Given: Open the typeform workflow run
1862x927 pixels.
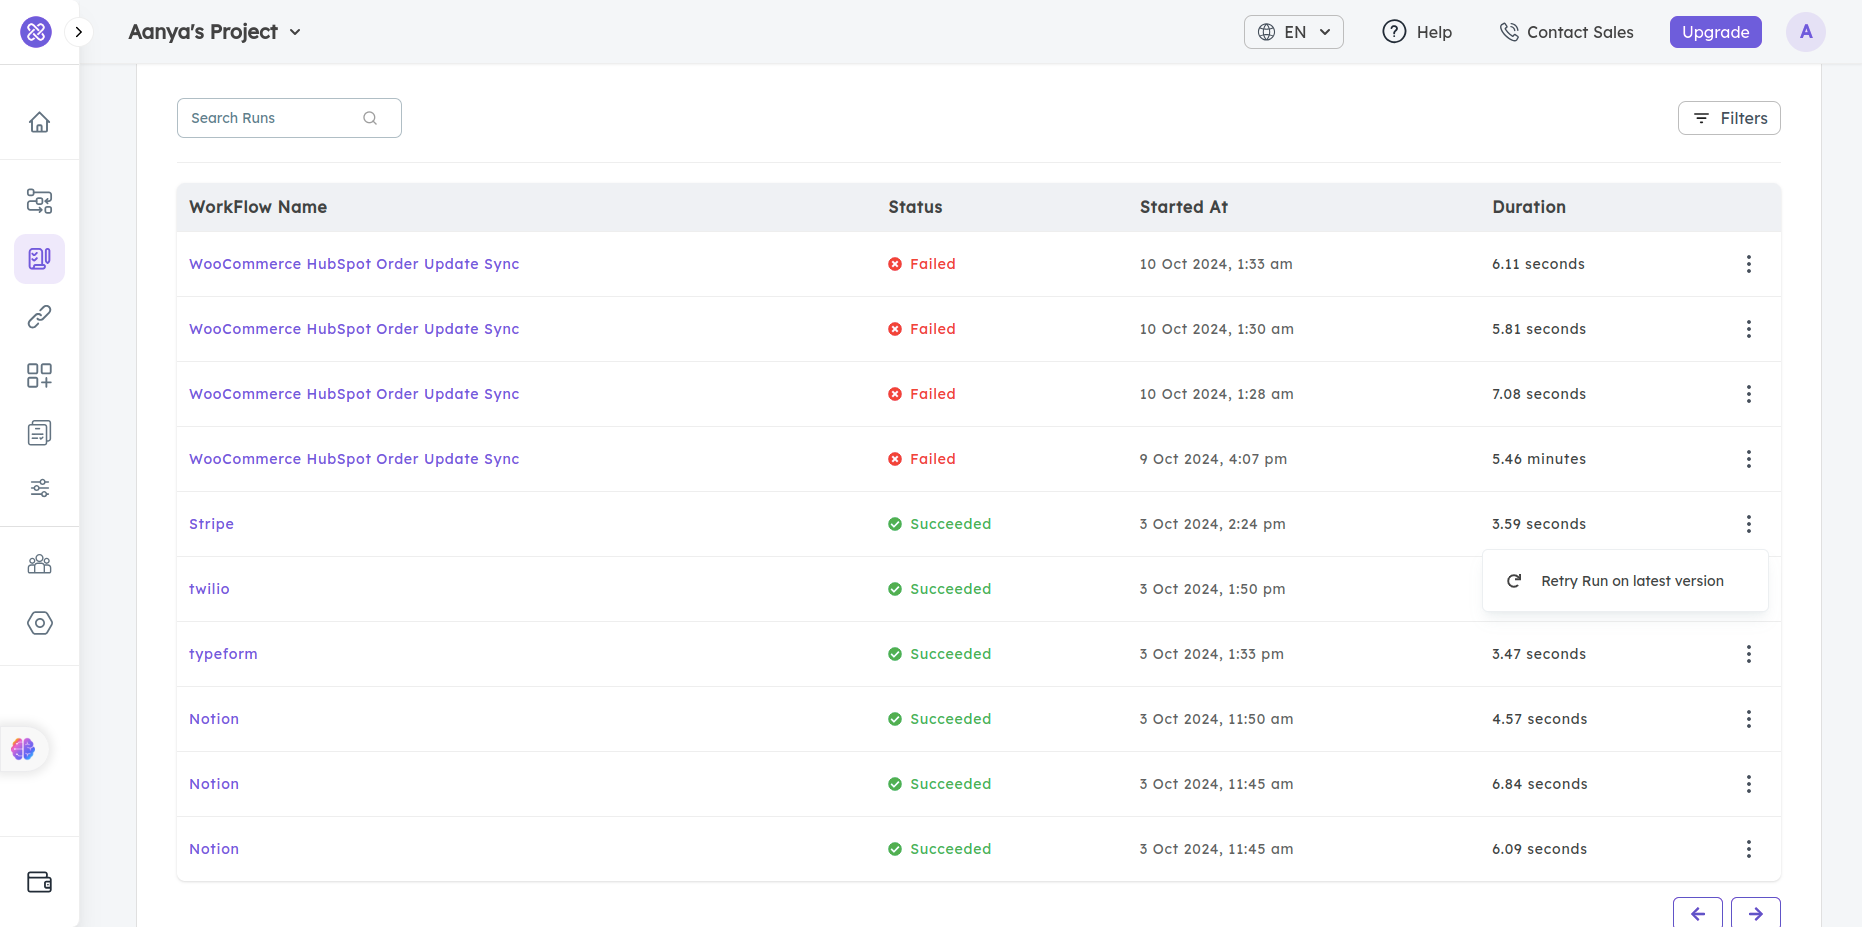Looking at the screenshot, I should click(223, 654).
